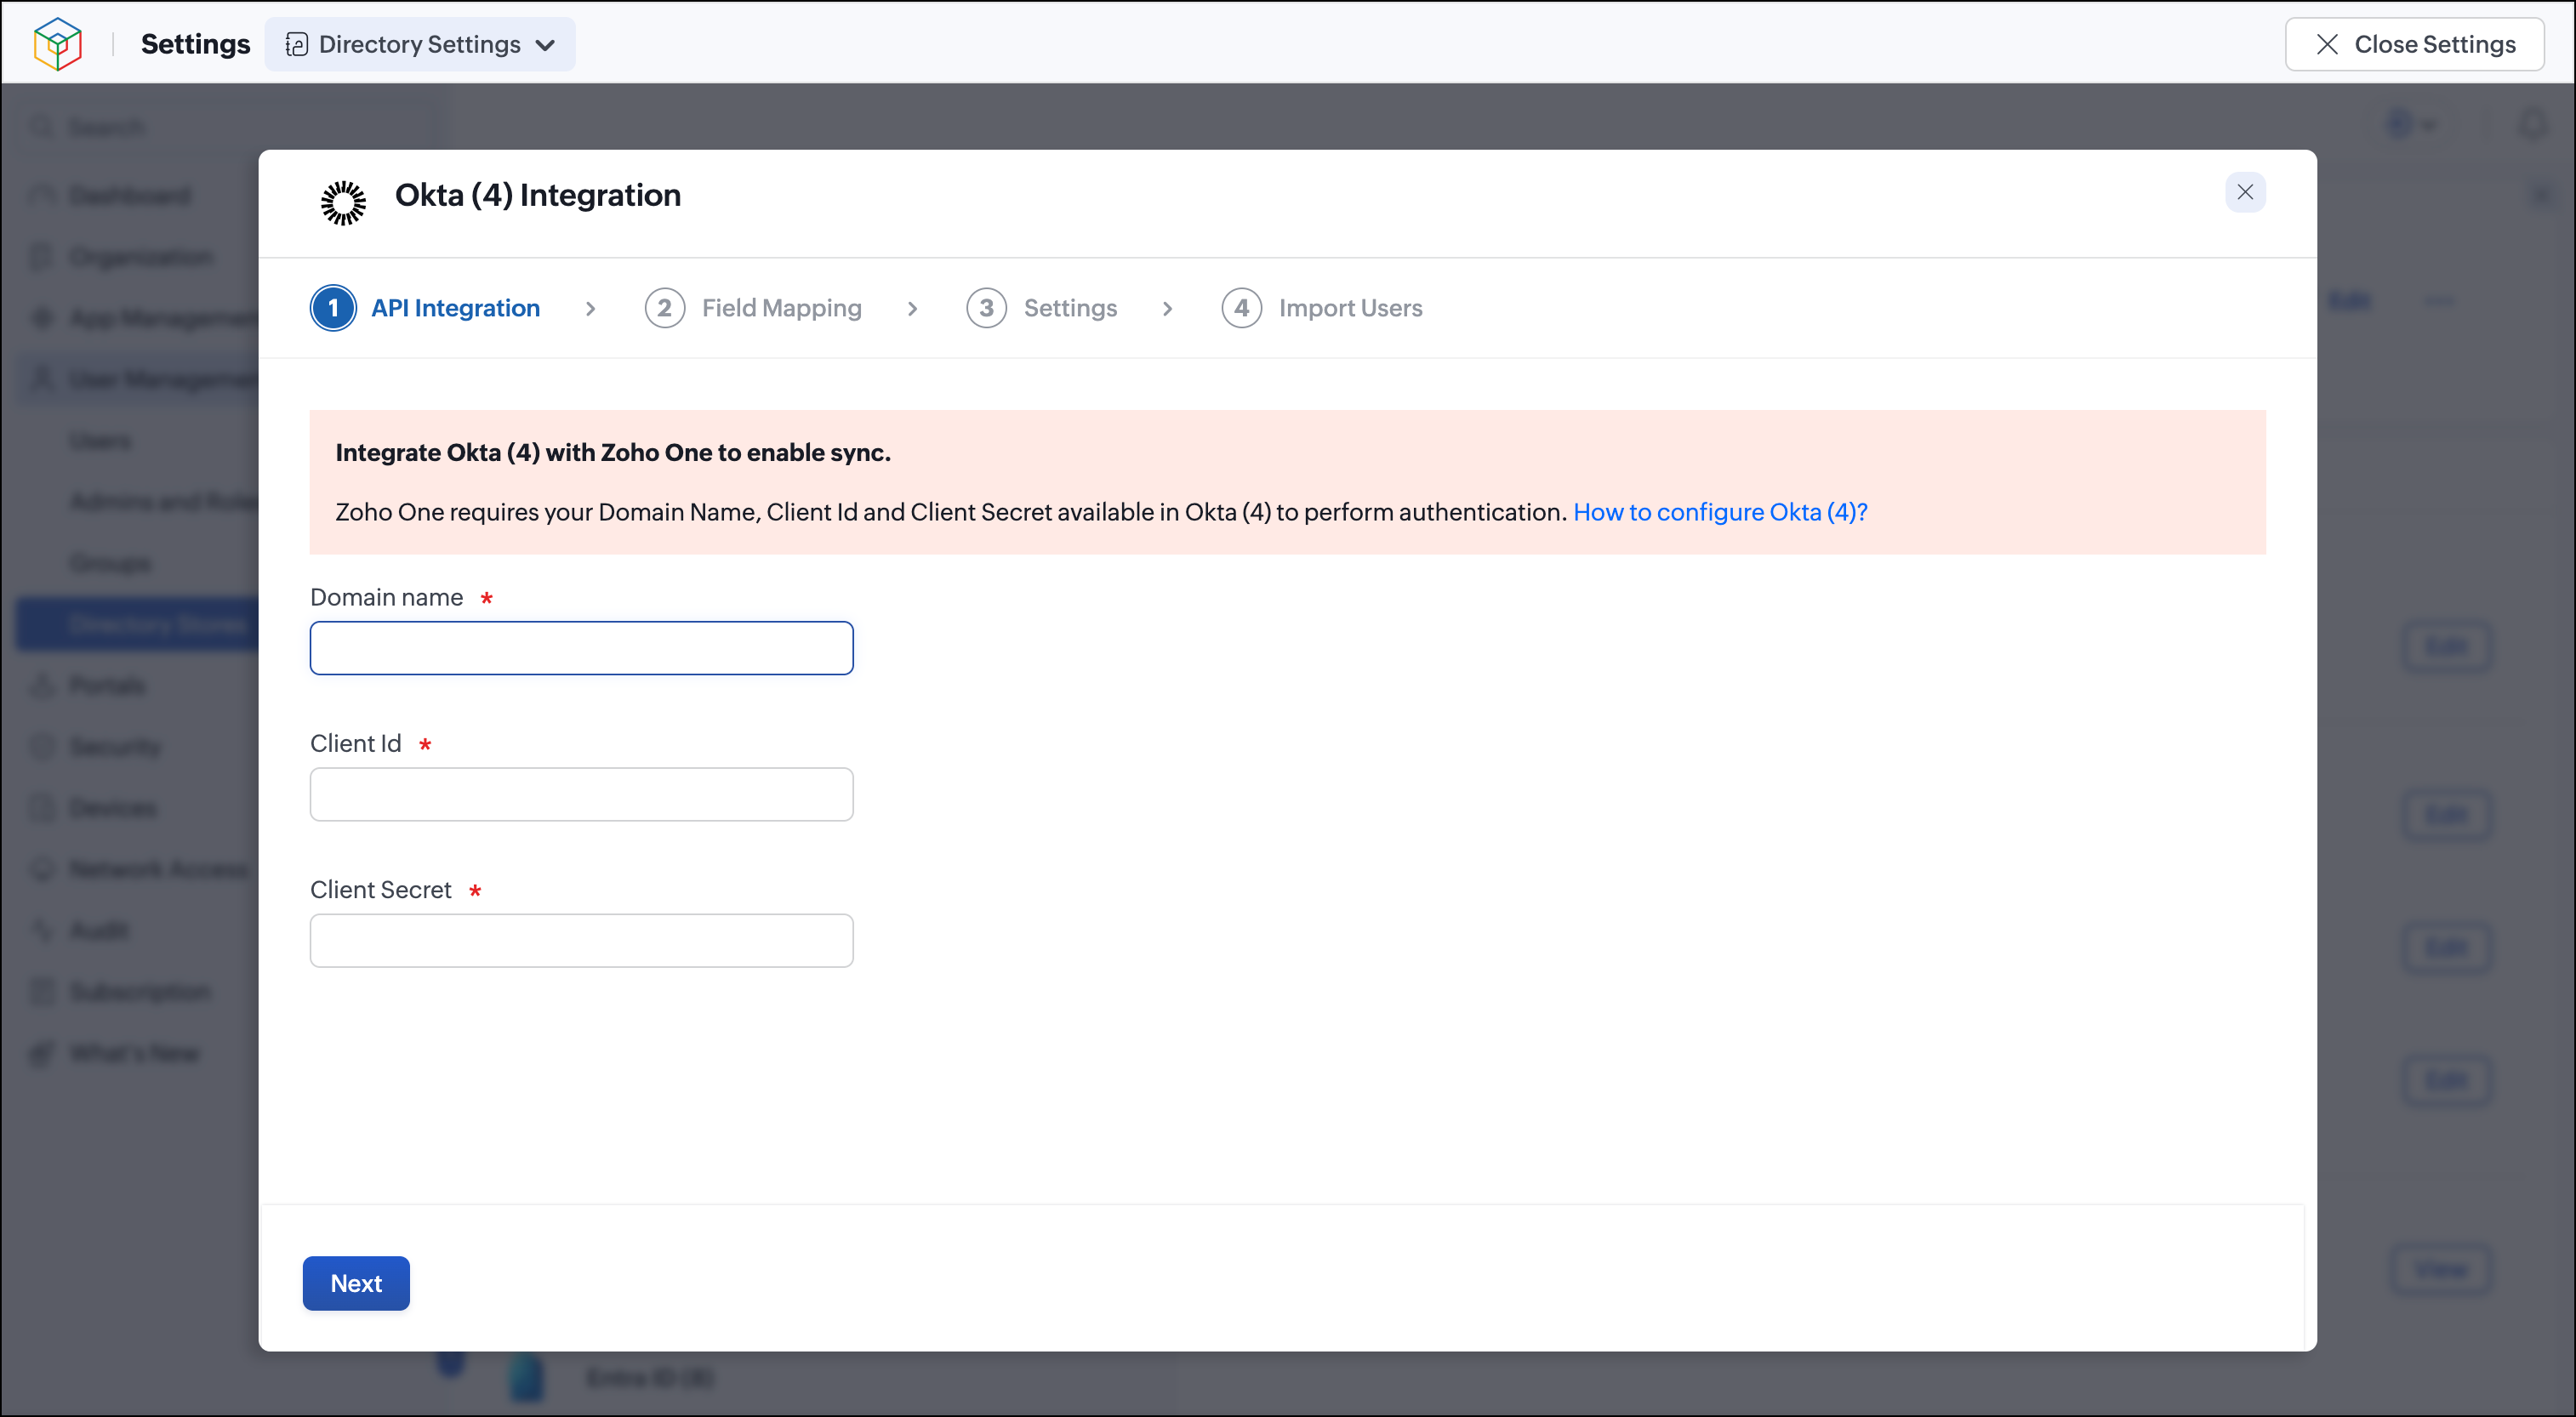Click the Domain name label
The height and width of the screenshot is (1417, 2576).
[386, 597]
